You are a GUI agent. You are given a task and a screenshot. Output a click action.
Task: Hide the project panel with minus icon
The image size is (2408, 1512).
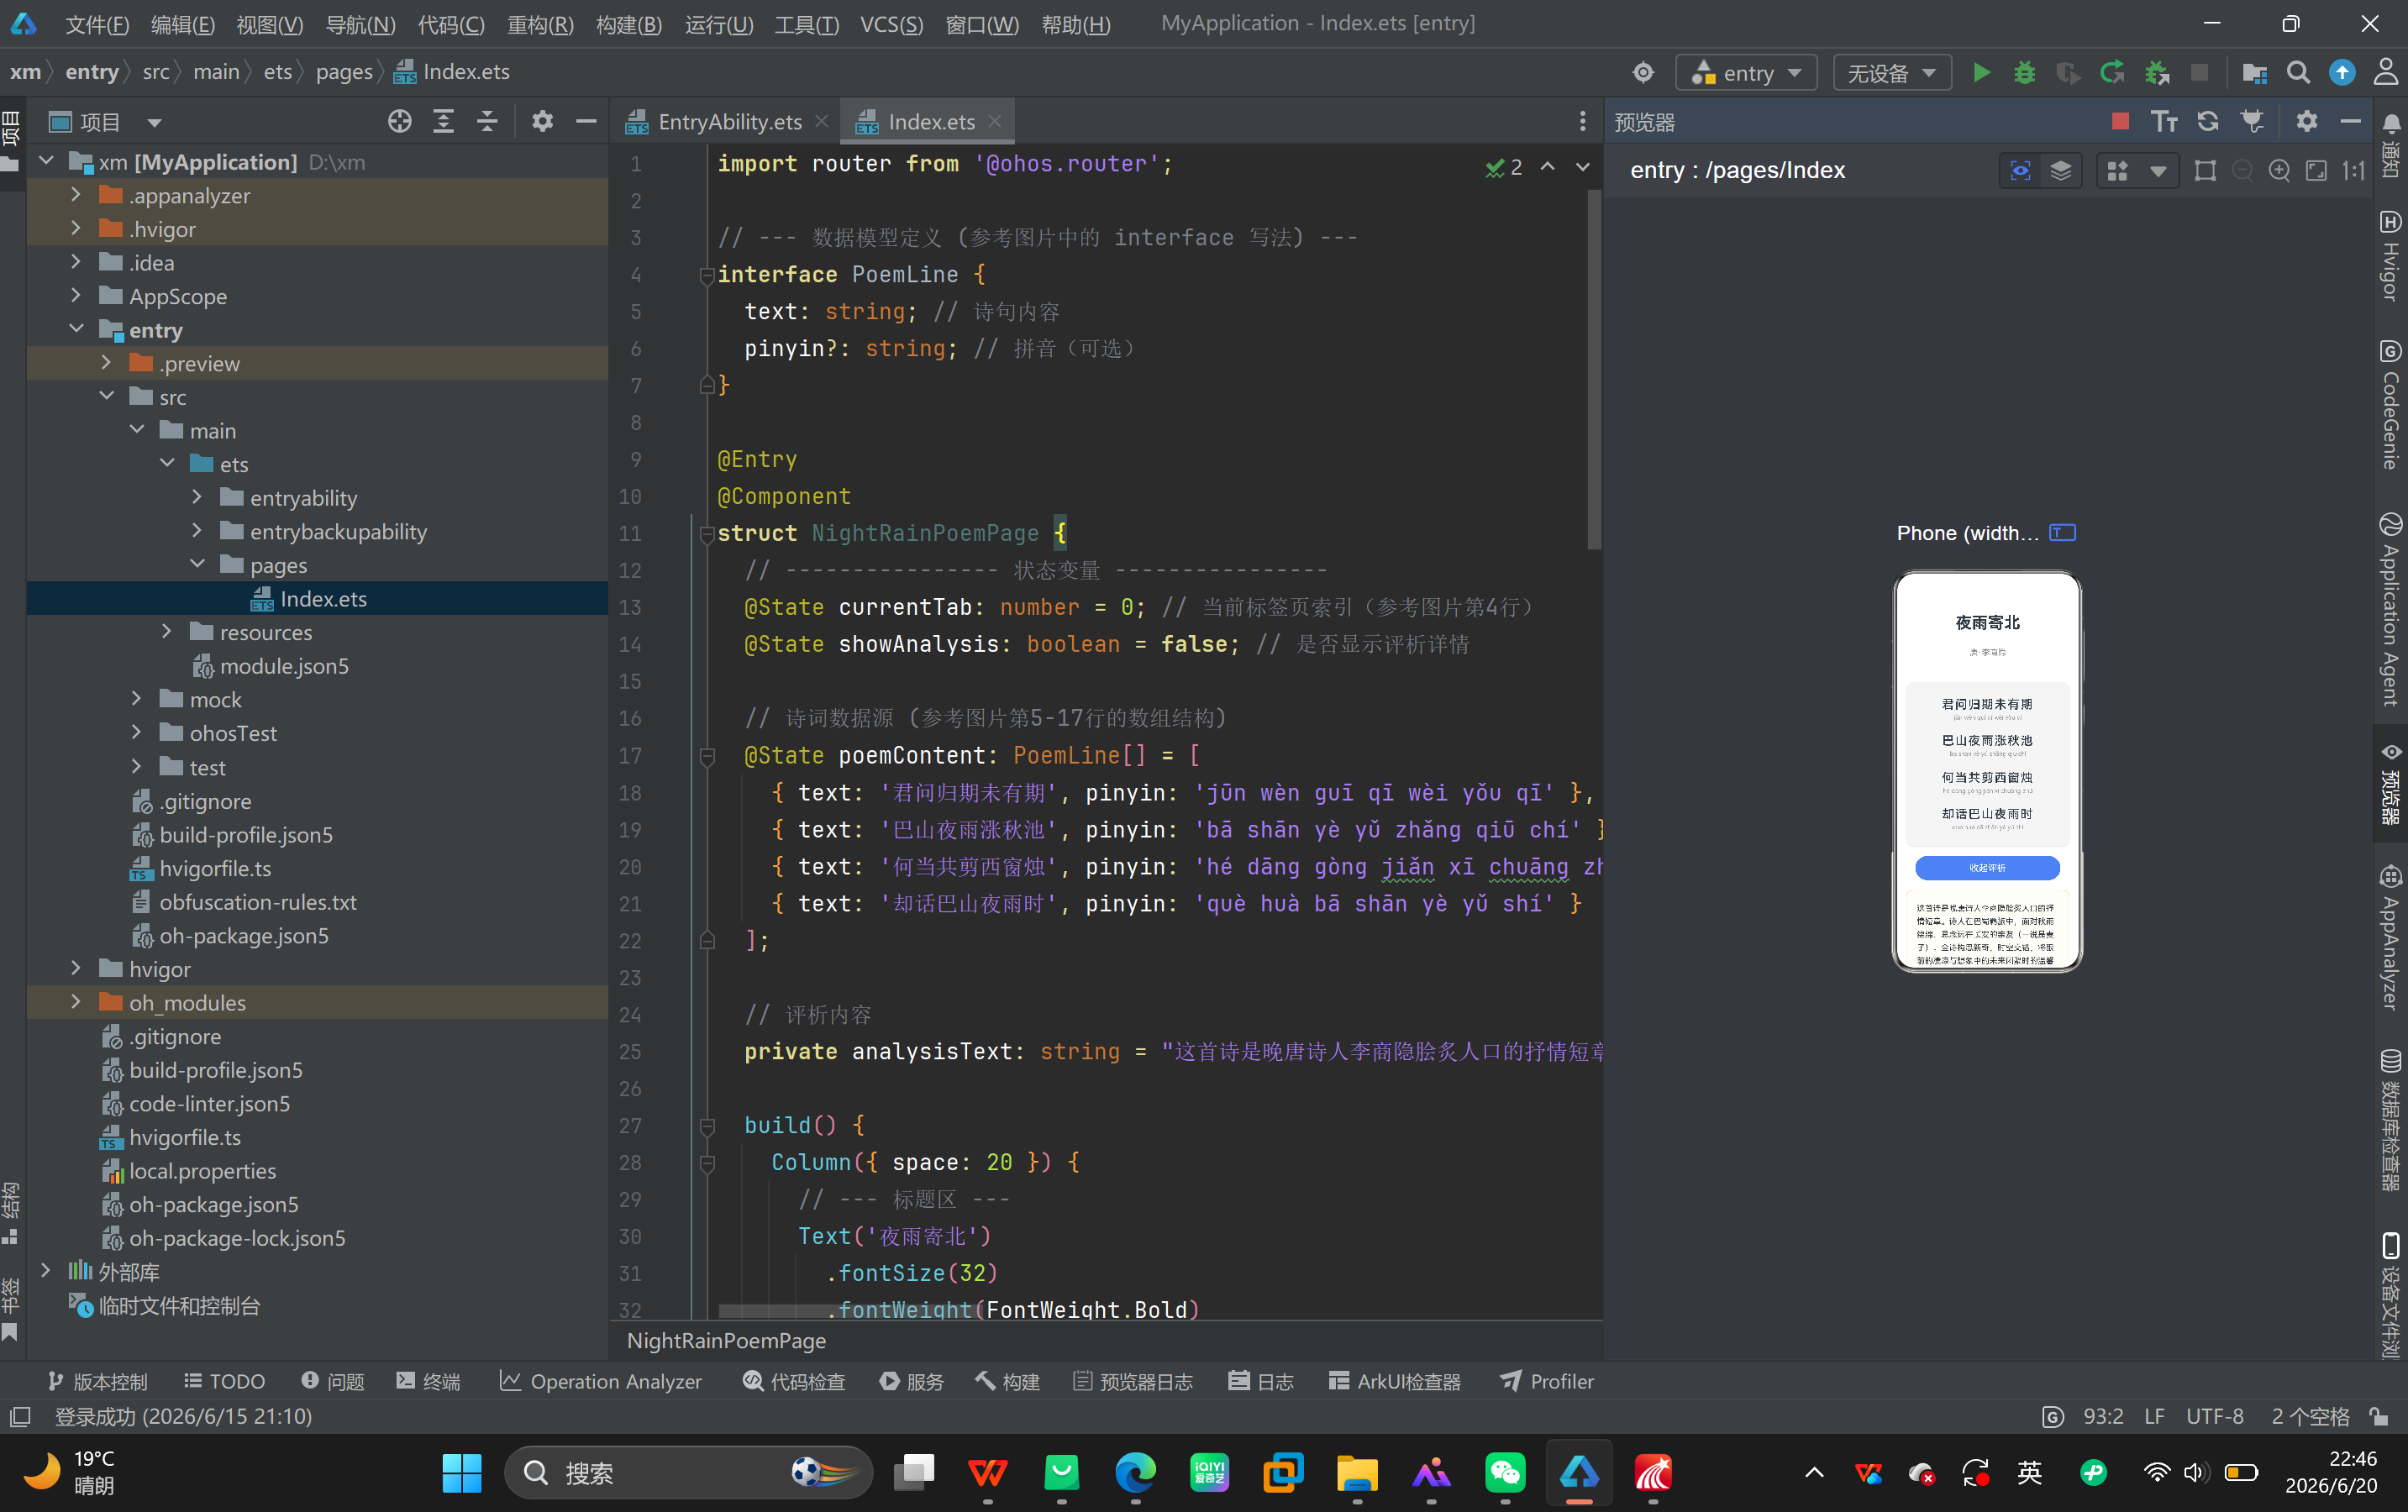coord(586,121)
